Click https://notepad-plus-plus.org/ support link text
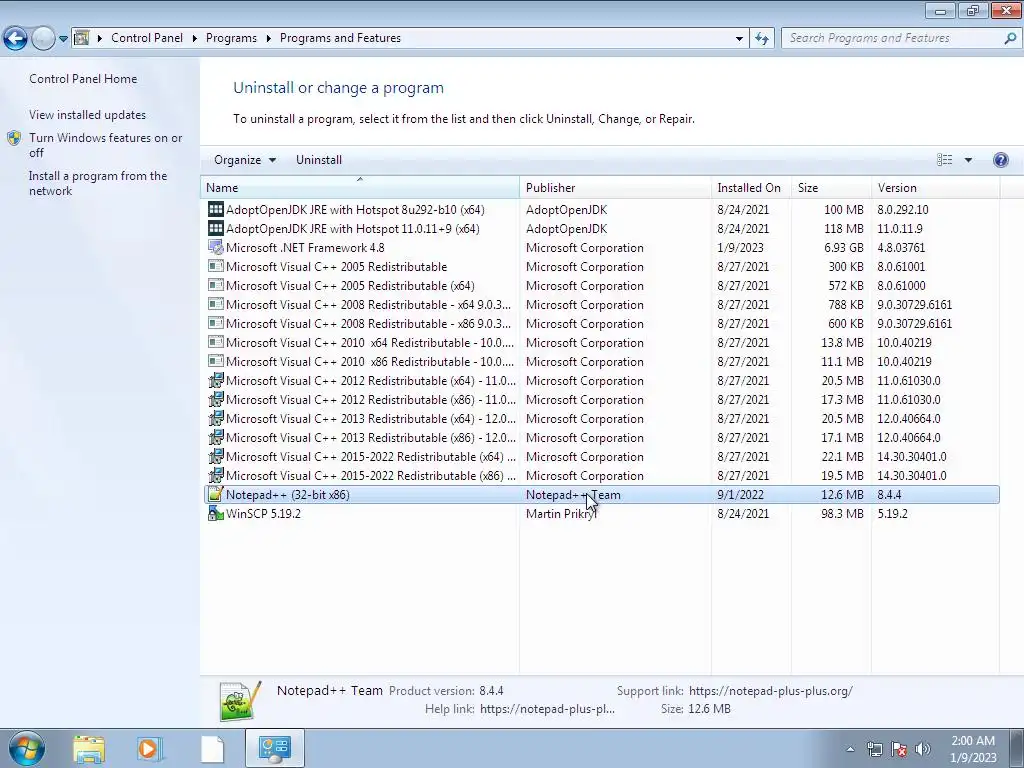Viewport: 1024px width, 768px height. [x=771, y=691]
